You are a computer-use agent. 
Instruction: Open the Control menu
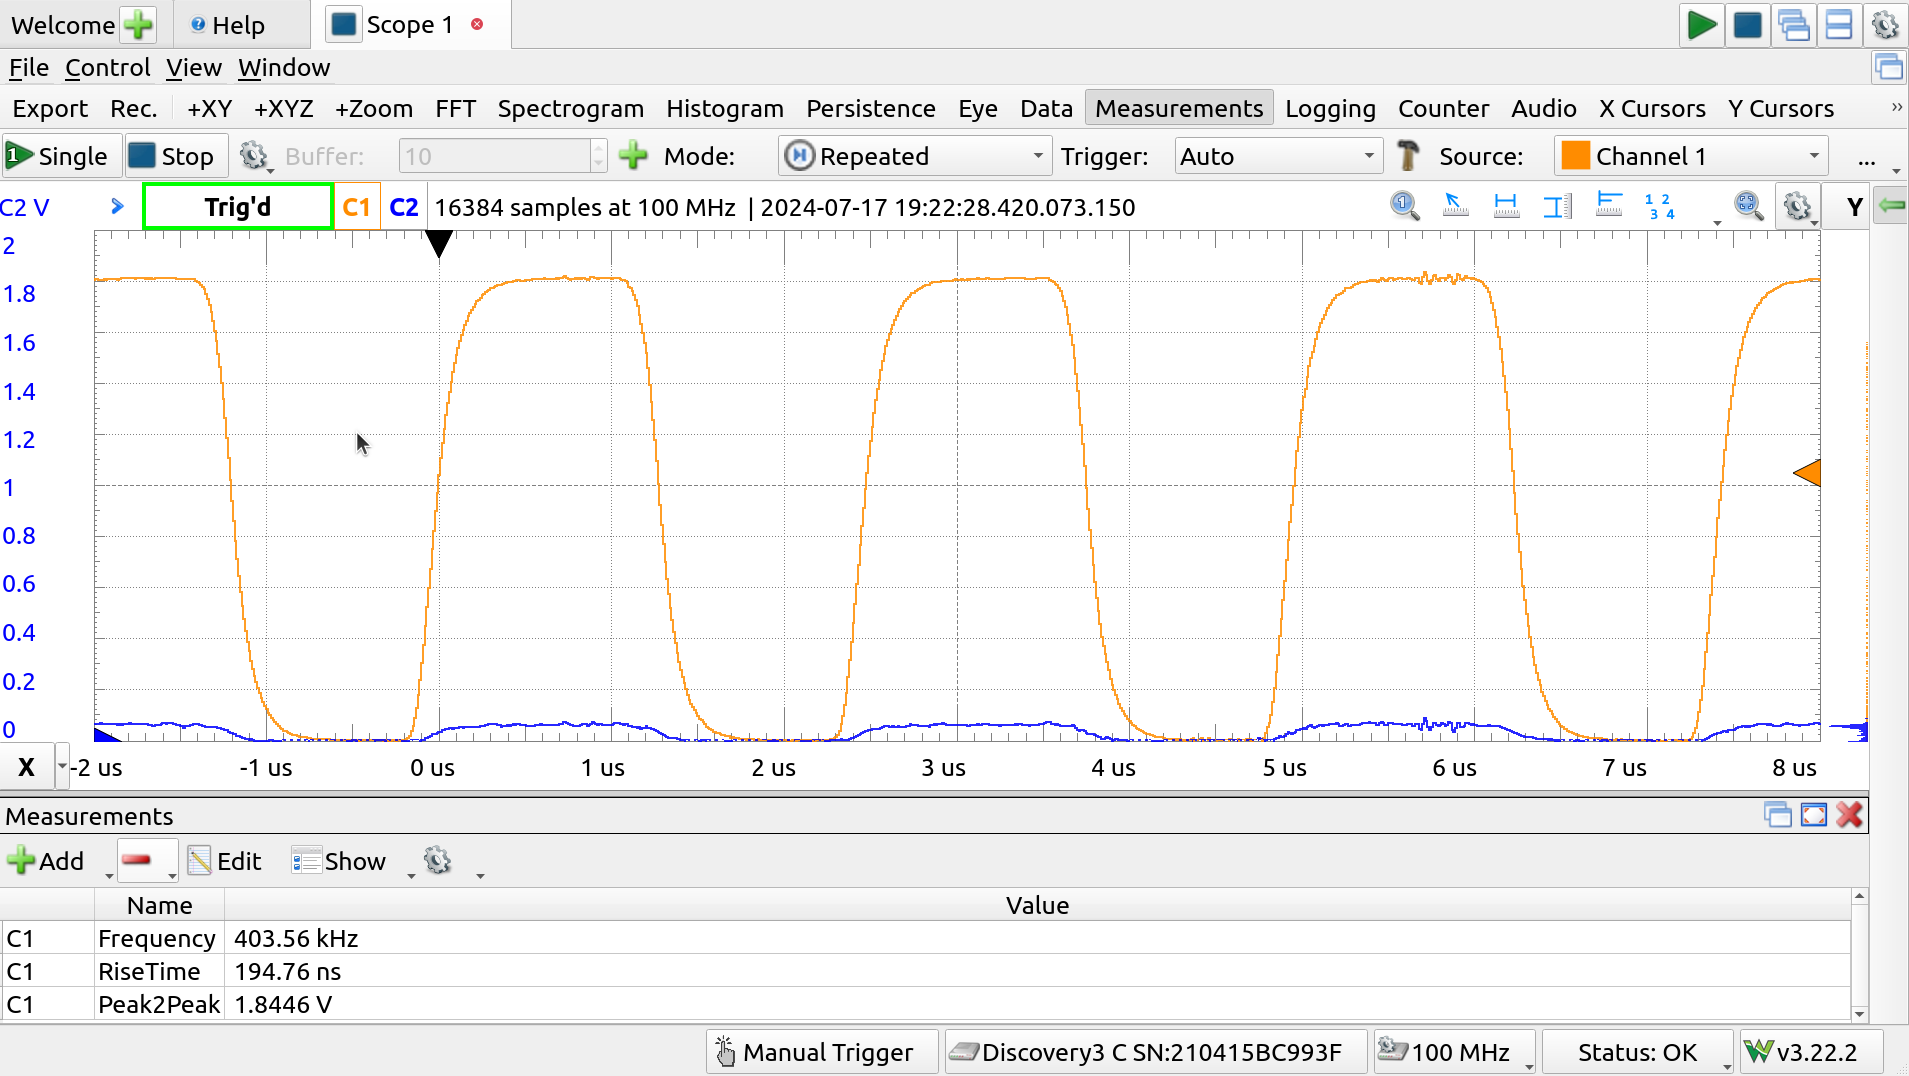pyautogui.click(x=107, y=67)
